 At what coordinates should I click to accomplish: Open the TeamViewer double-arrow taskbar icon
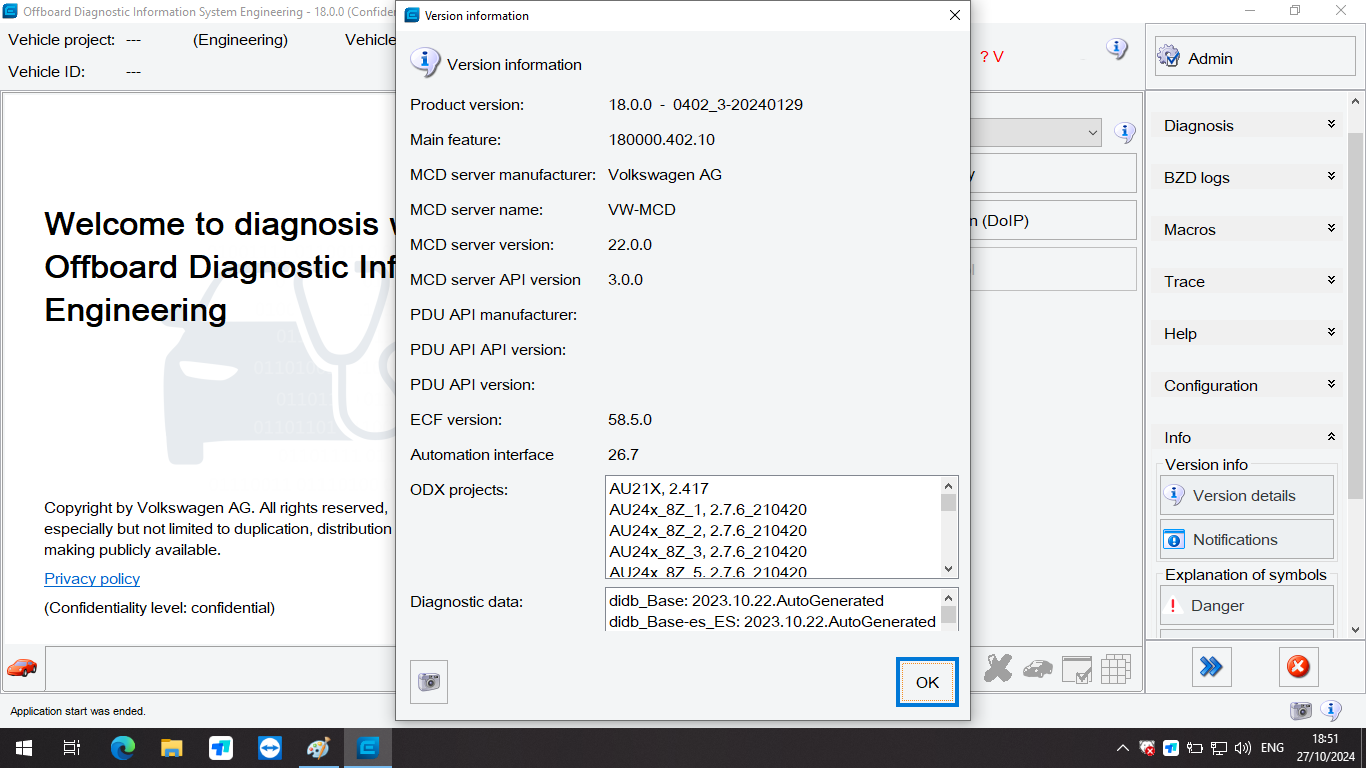pos(270,748)
